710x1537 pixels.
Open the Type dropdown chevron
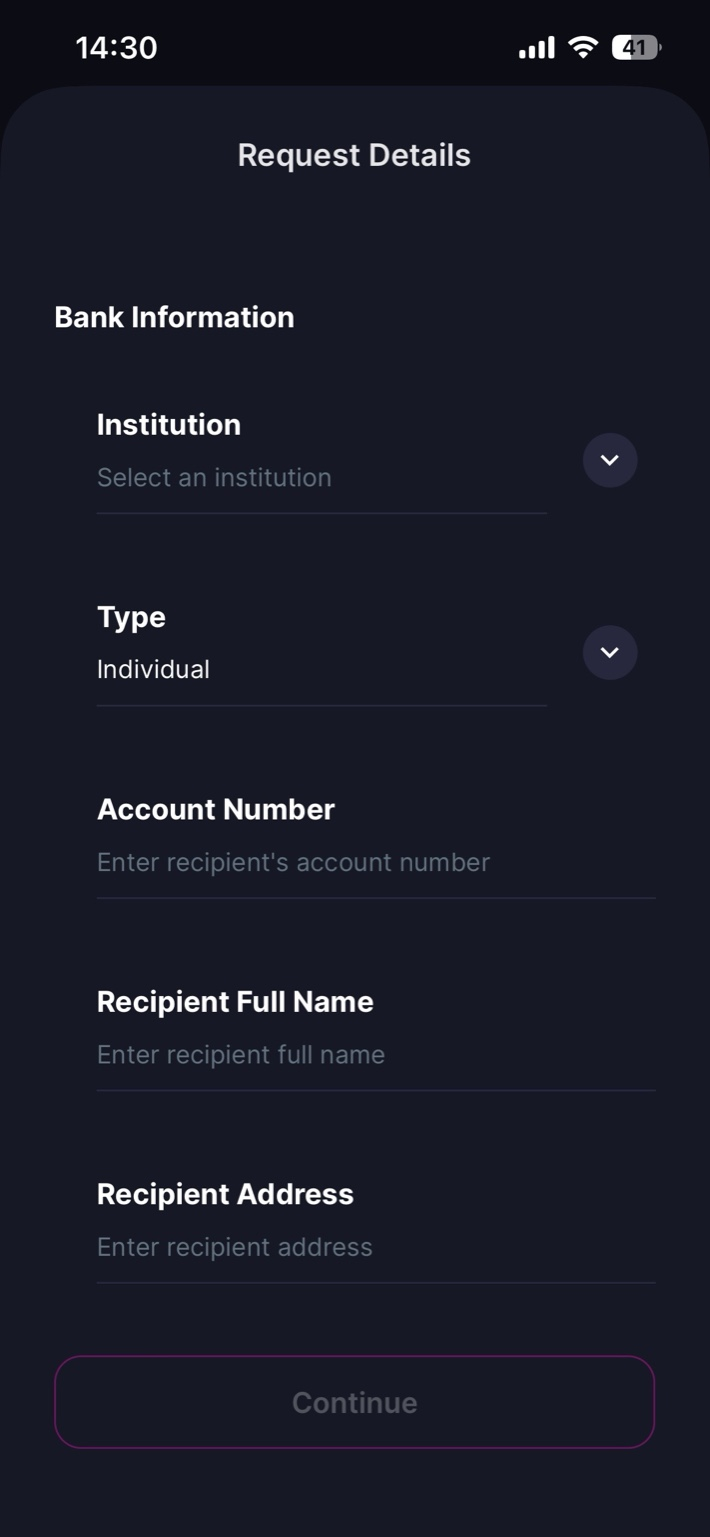pos(610,653)
